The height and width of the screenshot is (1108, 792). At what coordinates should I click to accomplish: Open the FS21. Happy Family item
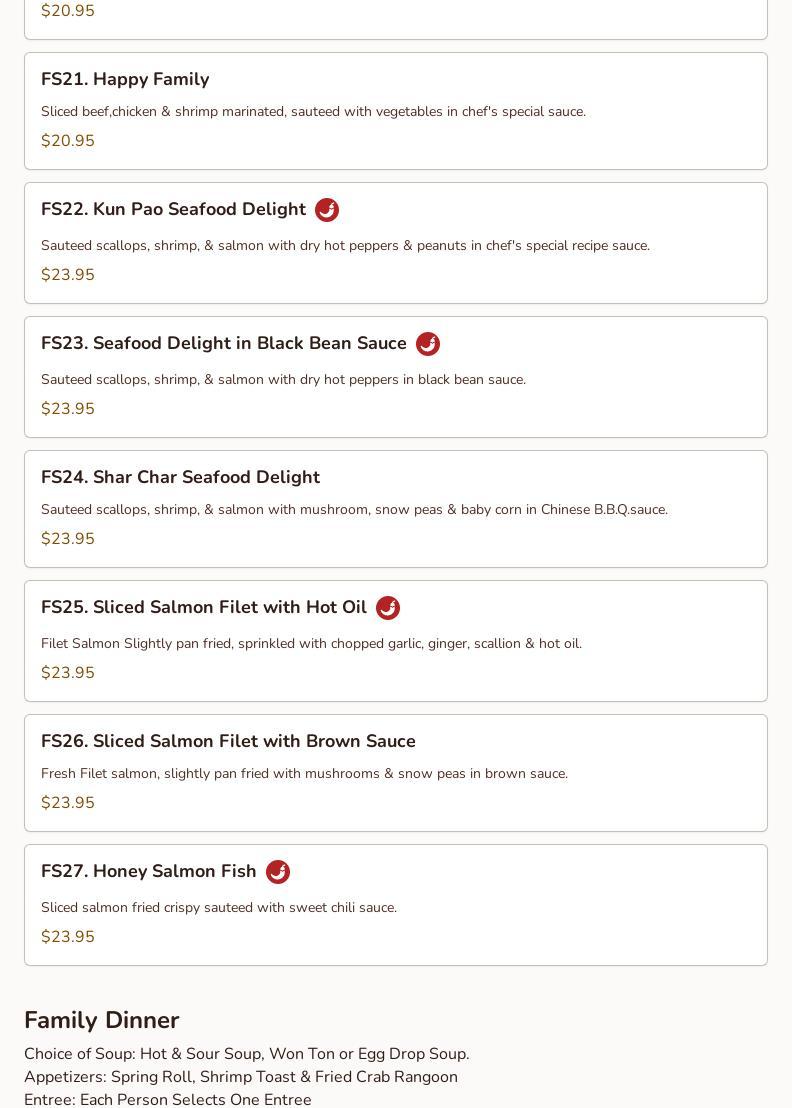coord(125,79)
